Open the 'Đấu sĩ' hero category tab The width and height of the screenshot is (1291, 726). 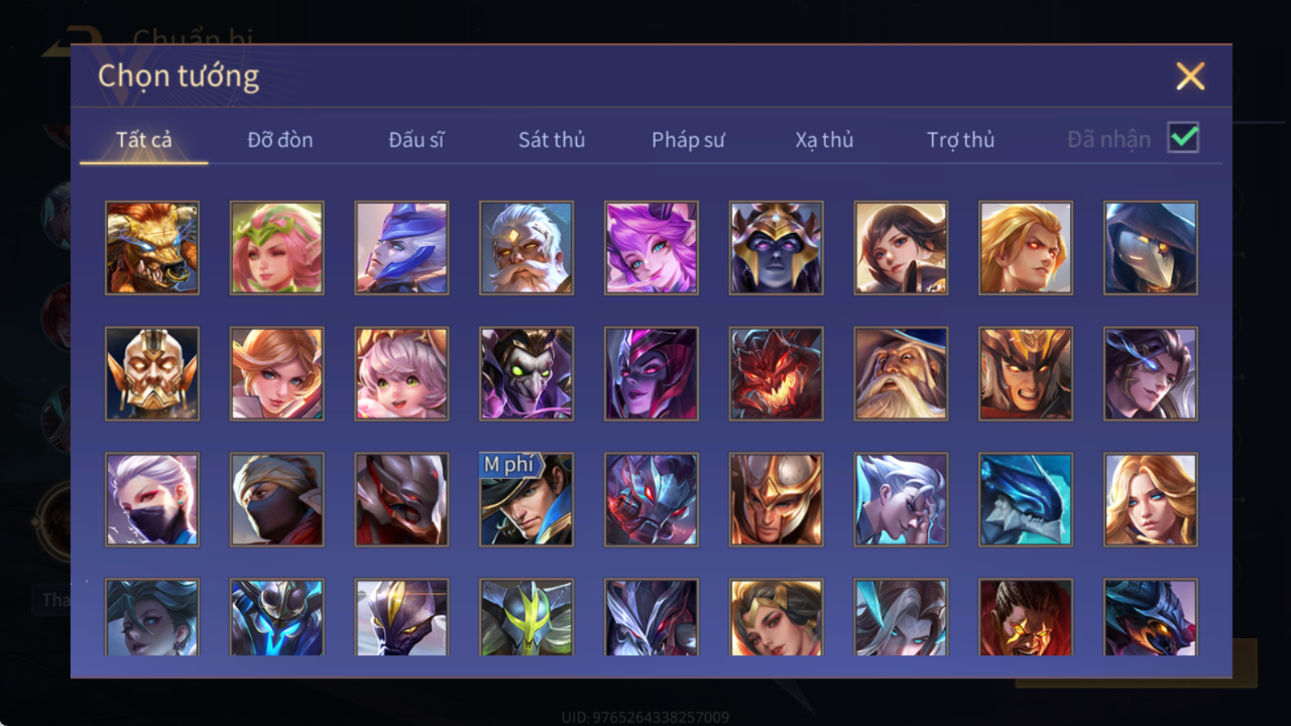click(x=416, y=140)
